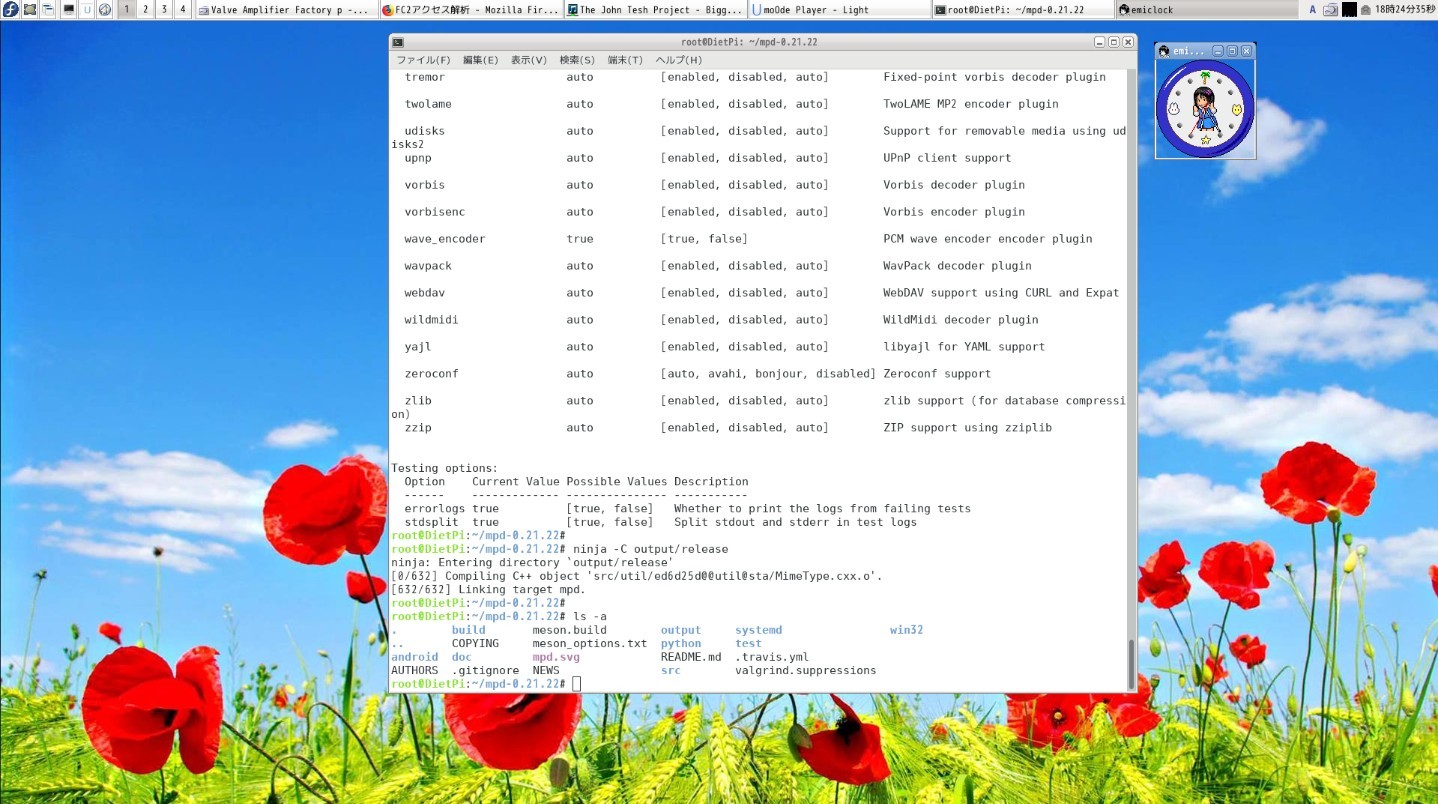The image size is (1438, 804).
Task: Click the moOde 'U' launcher icon
Action: 87,8
